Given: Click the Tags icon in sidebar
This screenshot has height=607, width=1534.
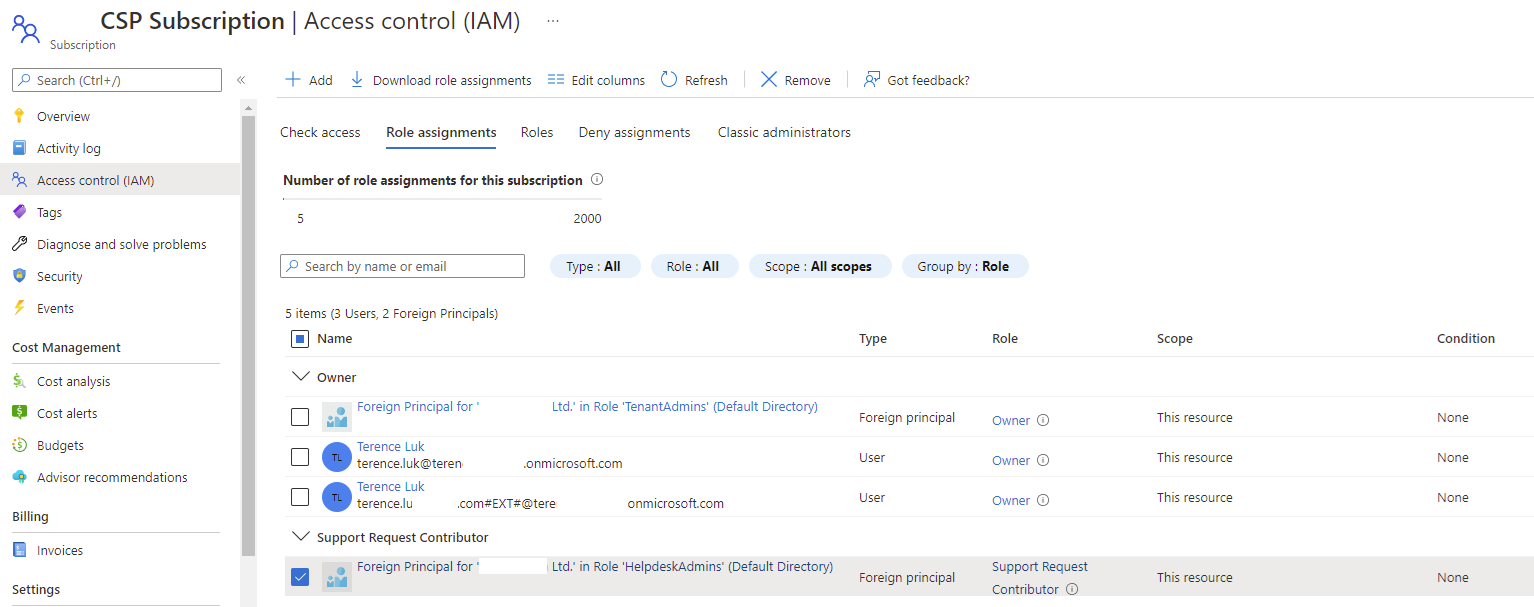Looking at the screenshot, I should point(19,212).
